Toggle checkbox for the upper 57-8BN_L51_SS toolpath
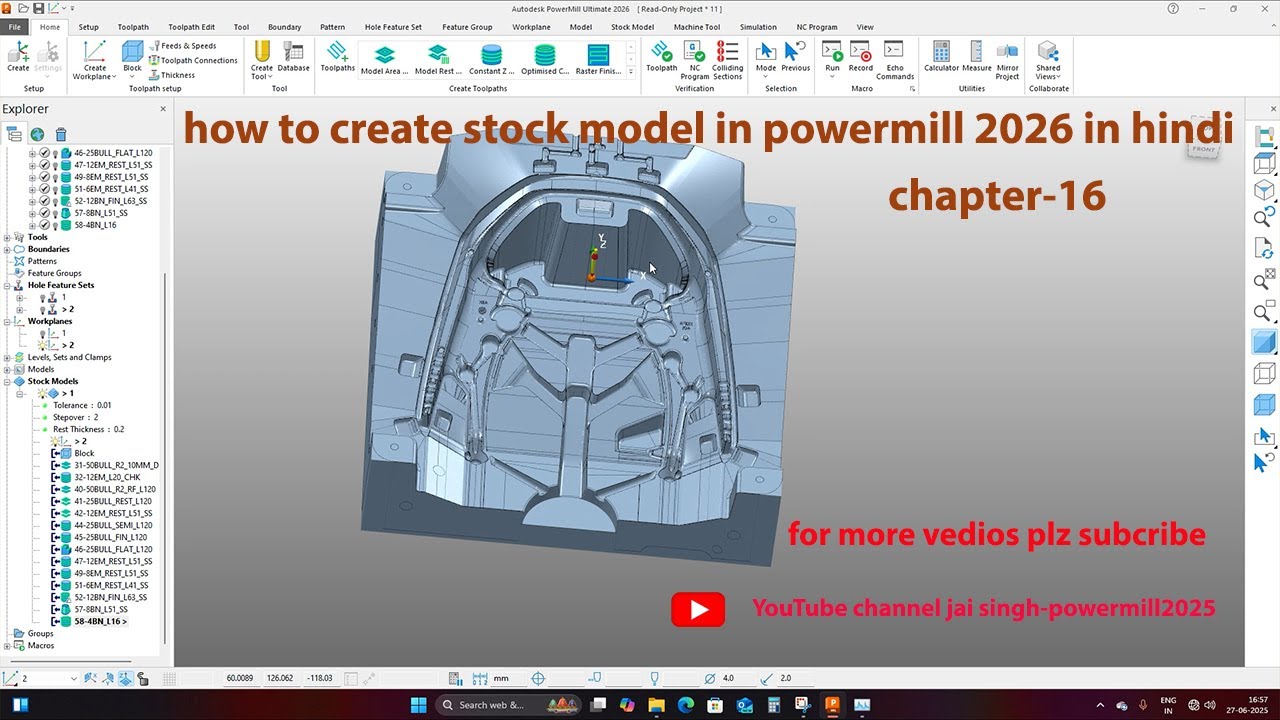This screenshot has width=1280, height=720. point(44,213)
